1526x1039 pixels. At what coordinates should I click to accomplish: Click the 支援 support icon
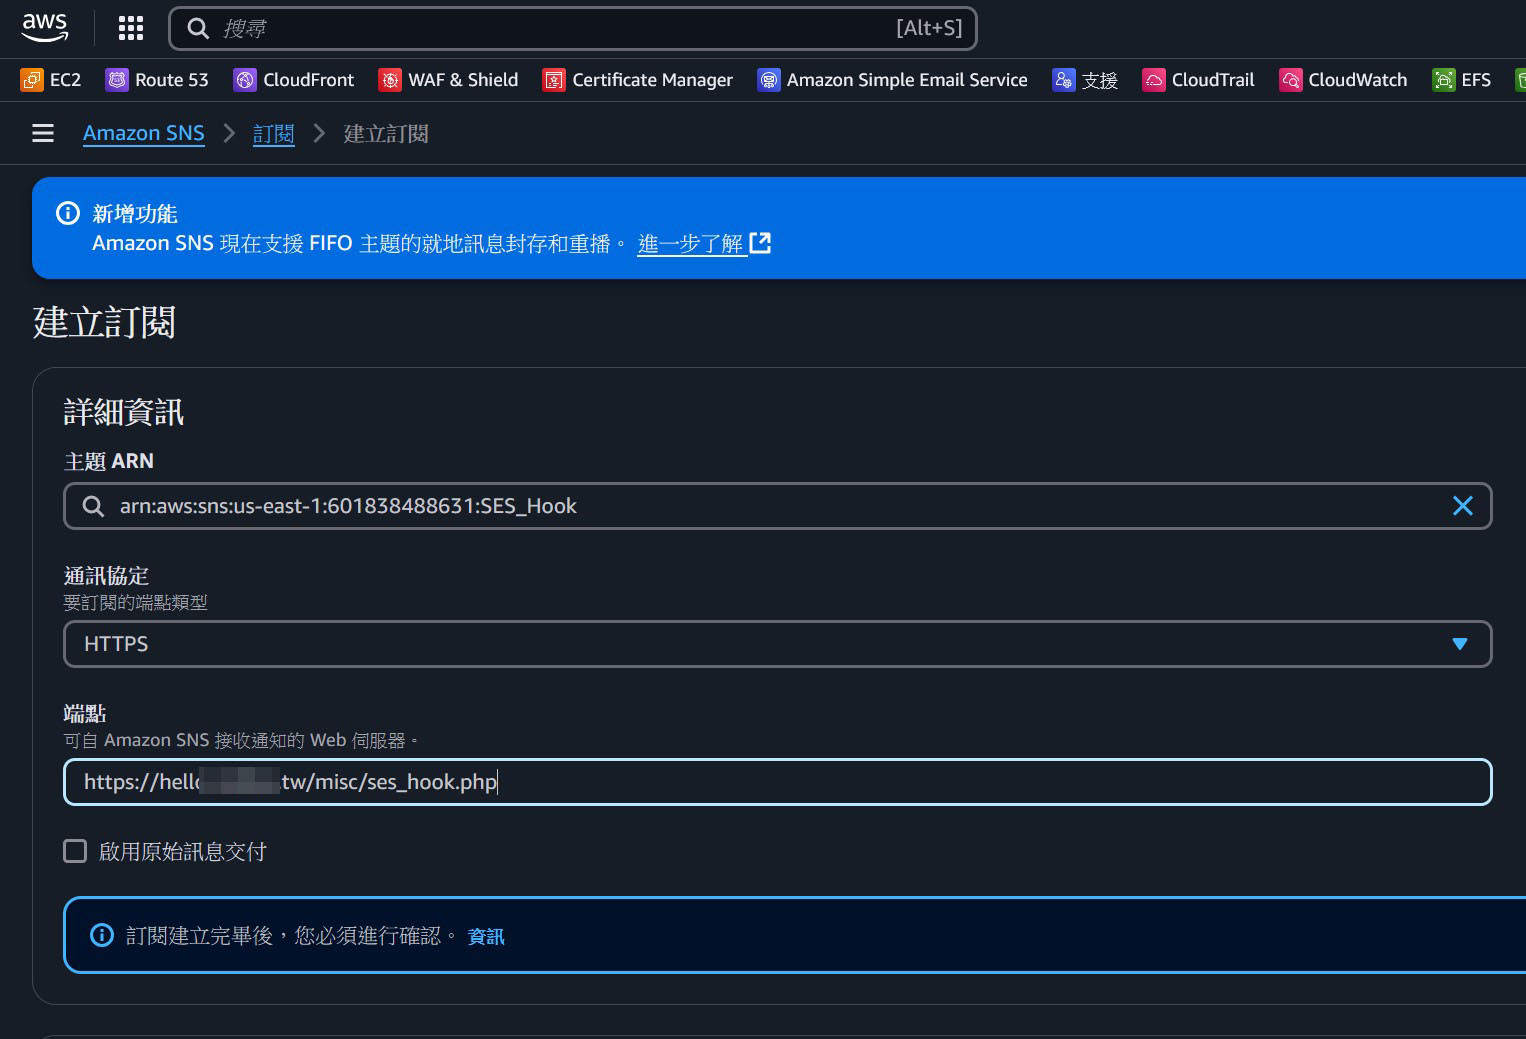(x=1063, y=80)
